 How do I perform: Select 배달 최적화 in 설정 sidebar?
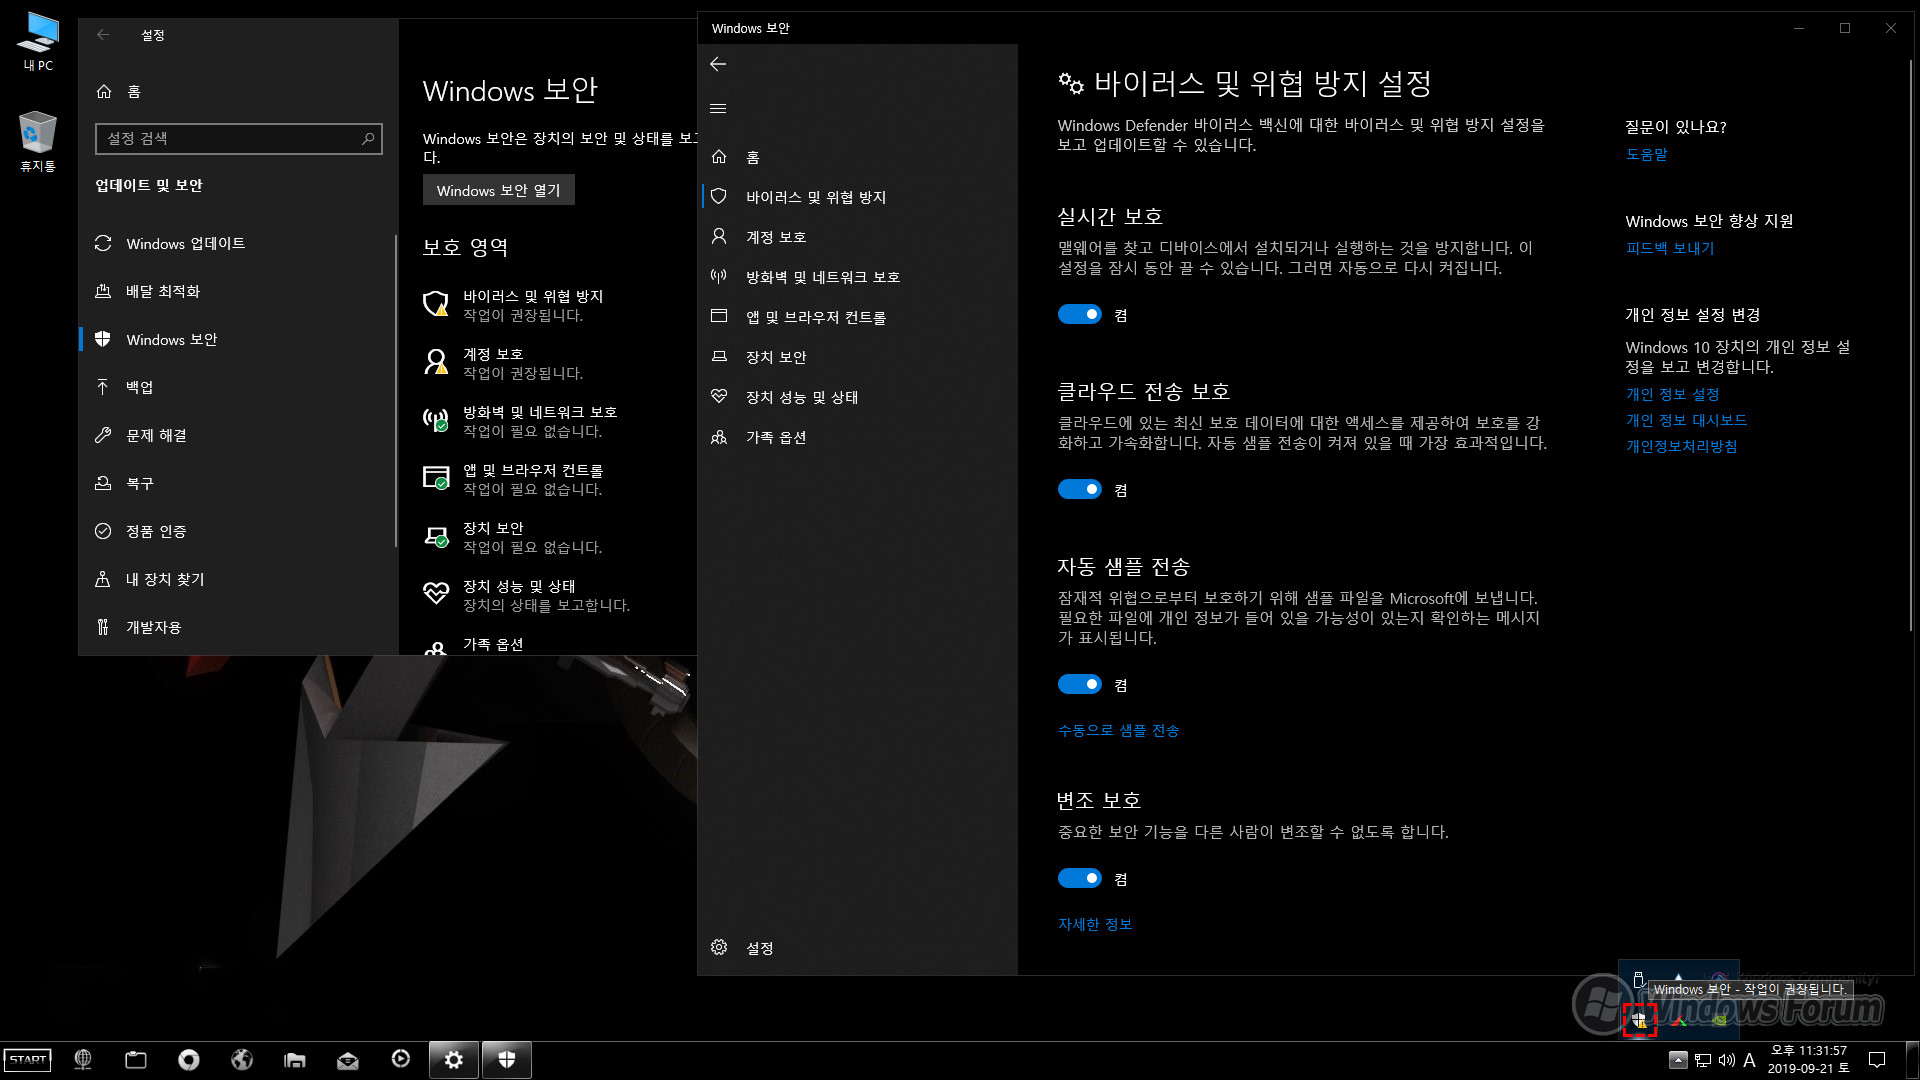click(x=238, y=291)
